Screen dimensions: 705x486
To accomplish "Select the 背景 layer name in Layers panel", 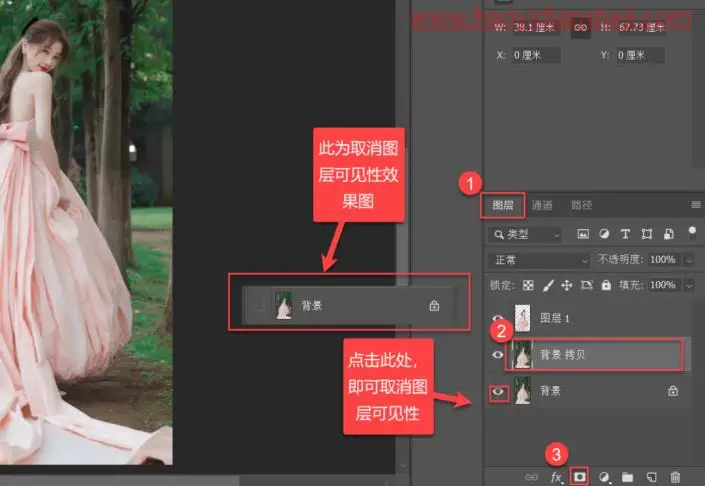I will point(550,391).
